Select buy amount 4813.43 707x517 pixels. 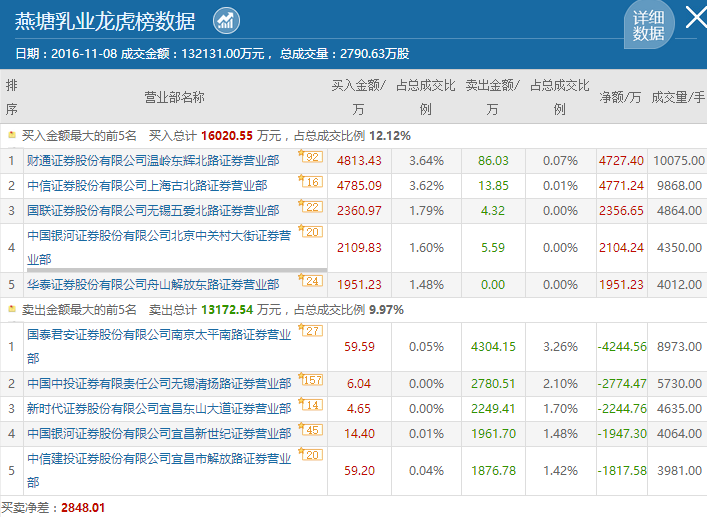pyautogui.click(x=359, y=161)
